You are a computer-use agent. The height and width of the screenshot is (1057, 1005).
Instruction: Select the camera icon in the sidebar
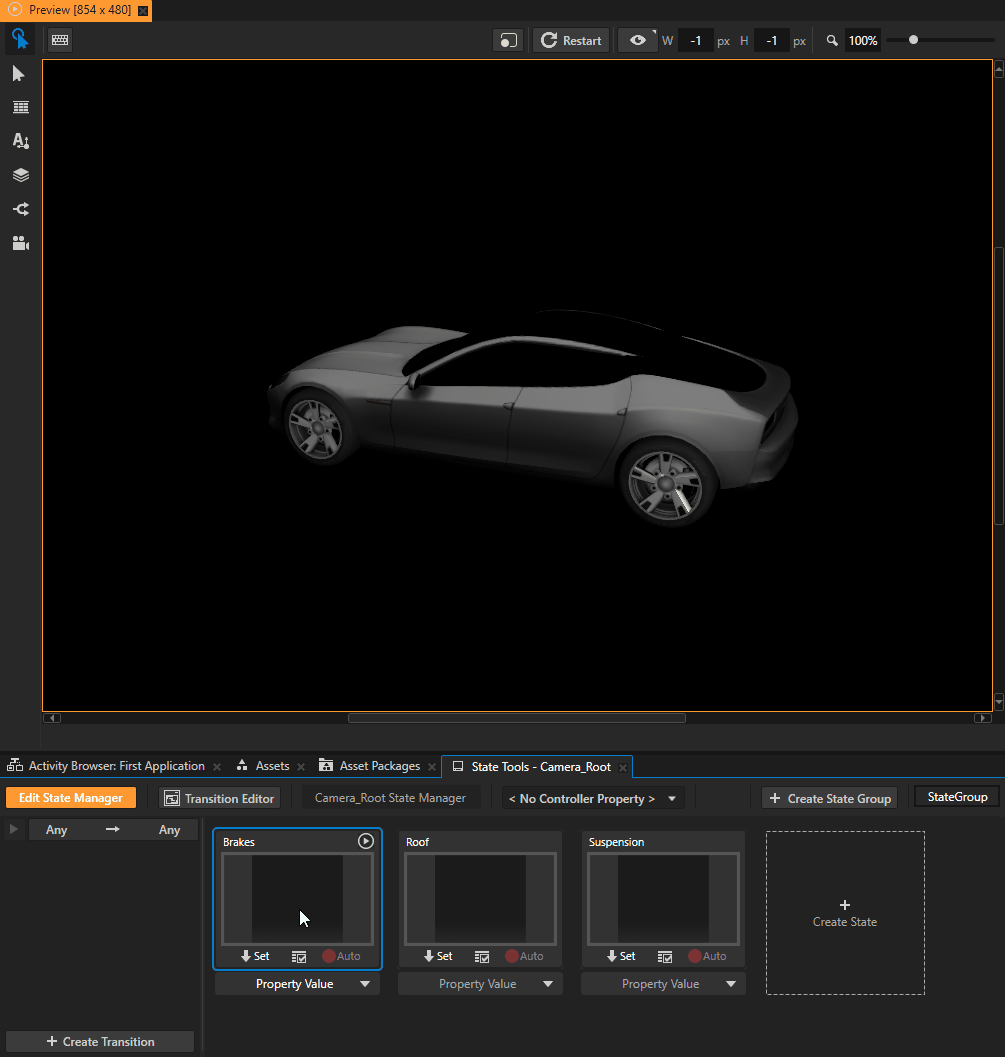(x=20, y=243)
